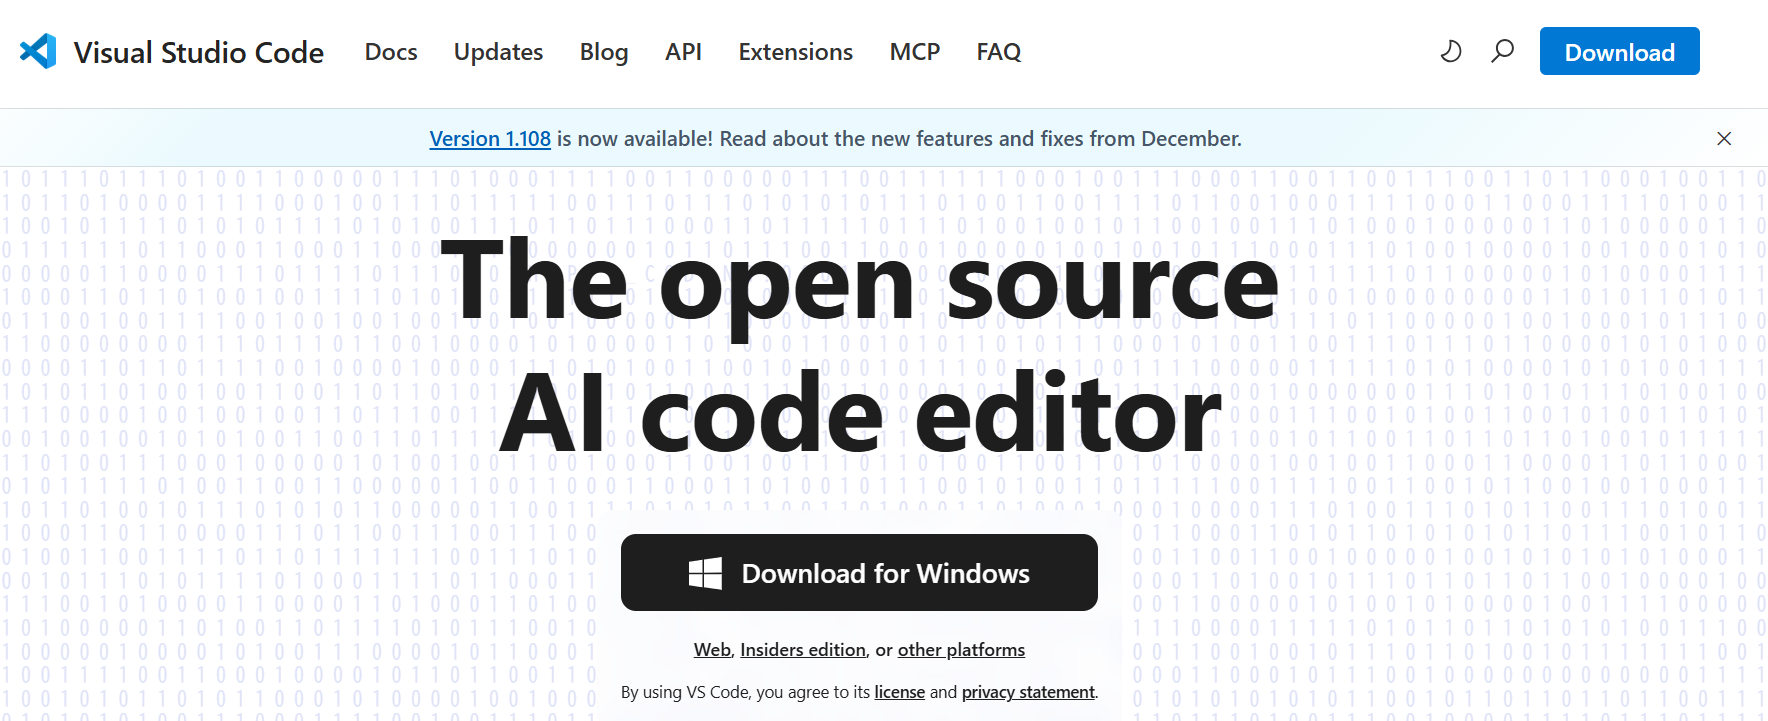The height and width of the screenshot is (721, 1768).
Task: Open the FAQ page
Action: (x=999, y=52)
